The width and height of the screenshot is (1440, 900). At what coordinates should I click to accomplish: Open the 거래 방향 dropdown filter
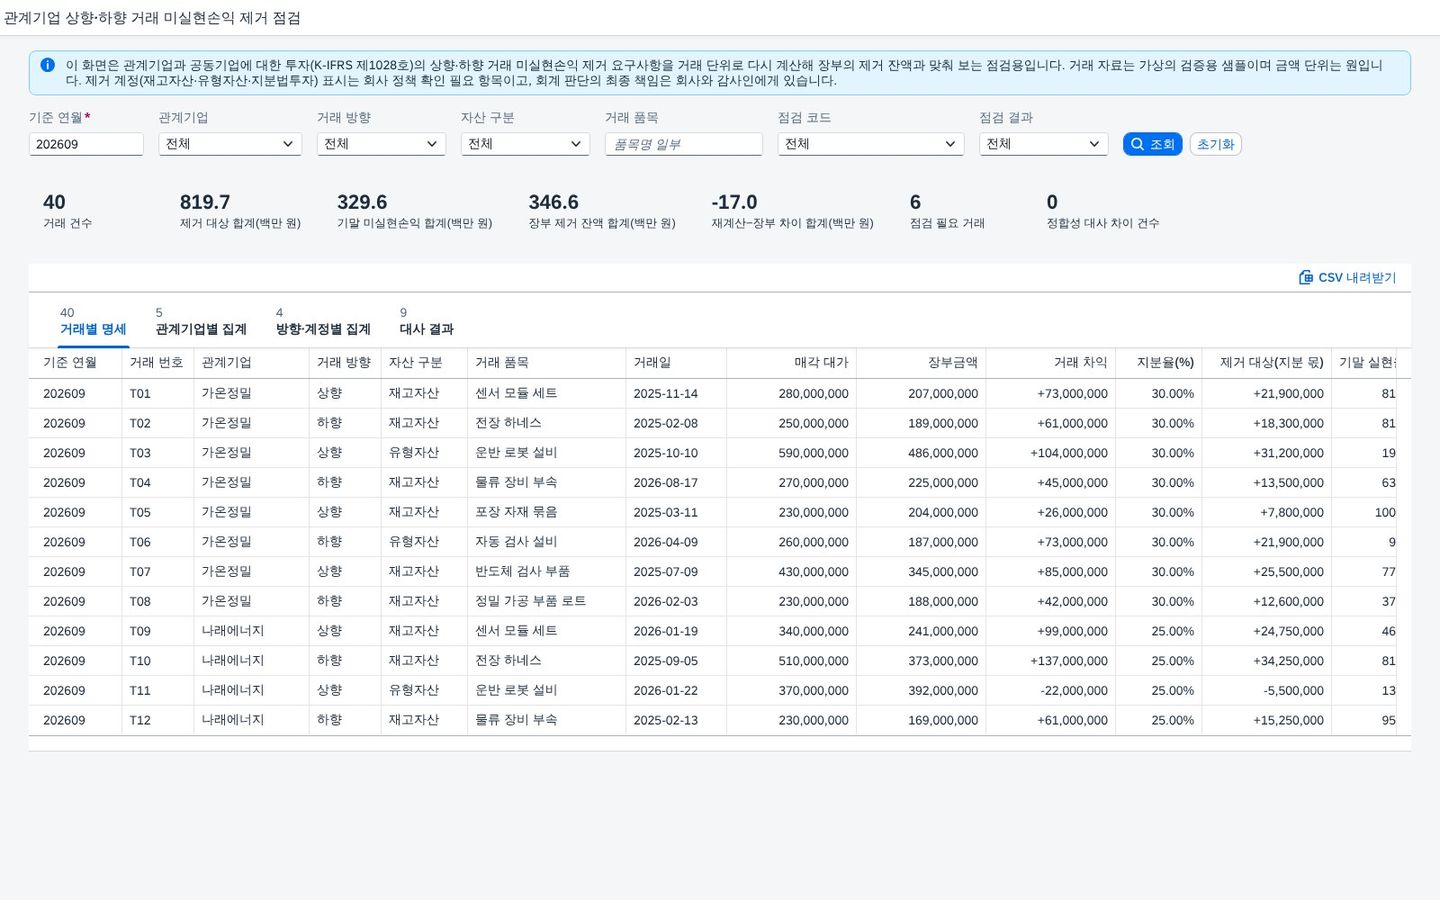[381, 144]
